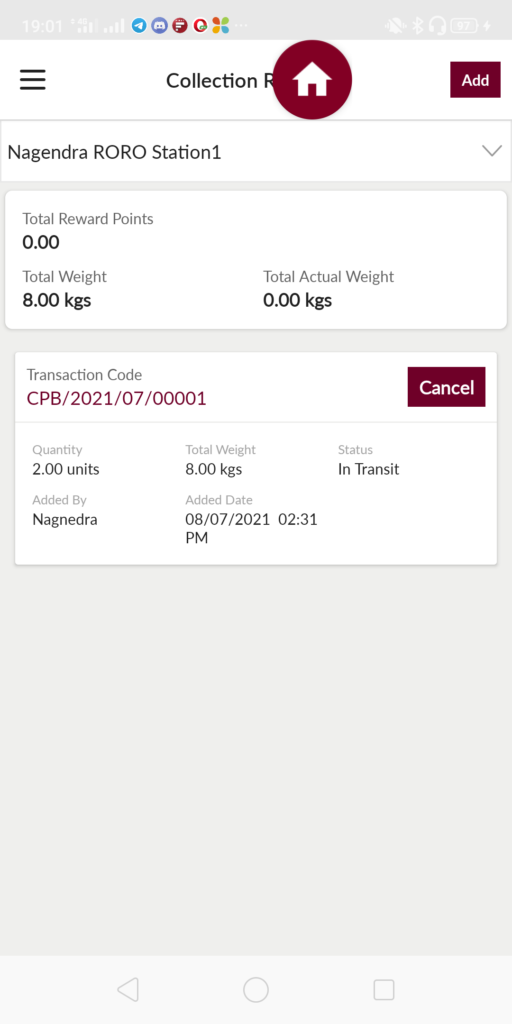The image size is (512, 1024).
Task: Open the hamburger menu
Action: 32,80
